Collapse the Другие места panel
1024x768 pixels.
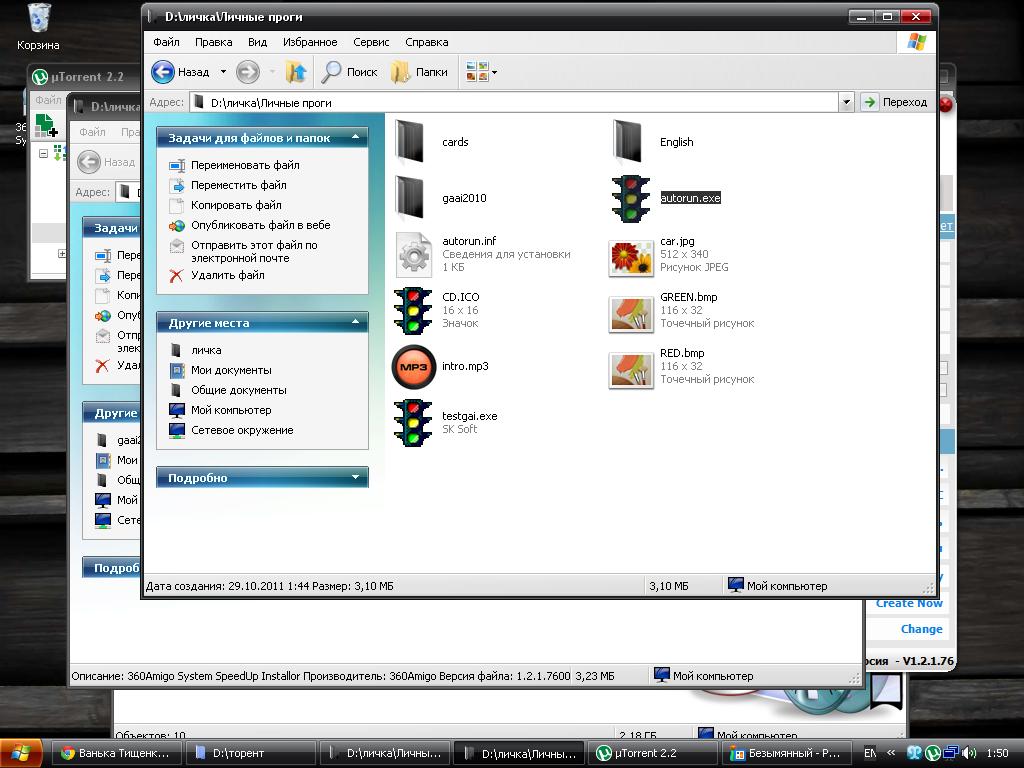click(x=355, y=323)
